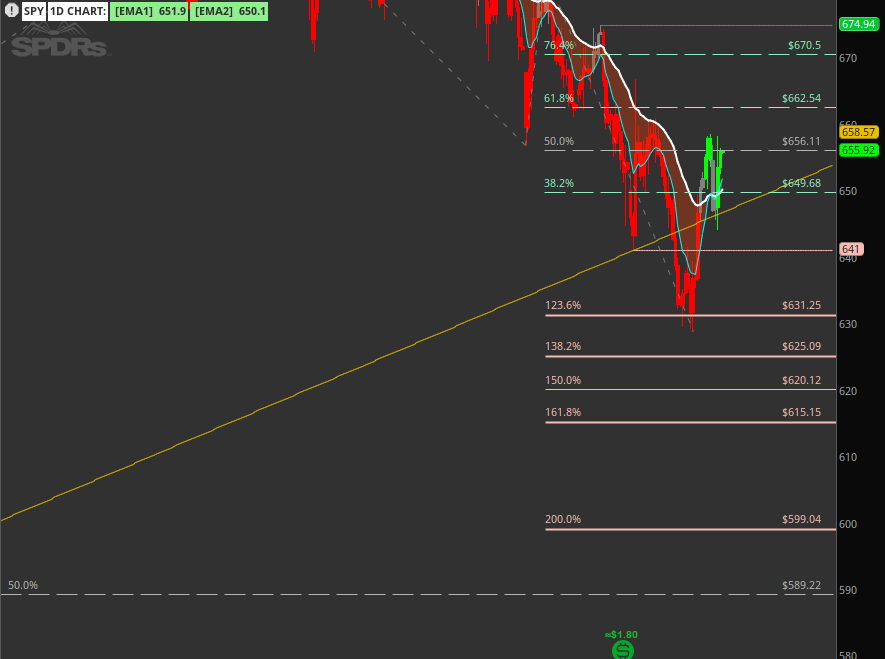885x659 pixels.
Task: Click the 630 price axis tick
Action: pos(848,324)
